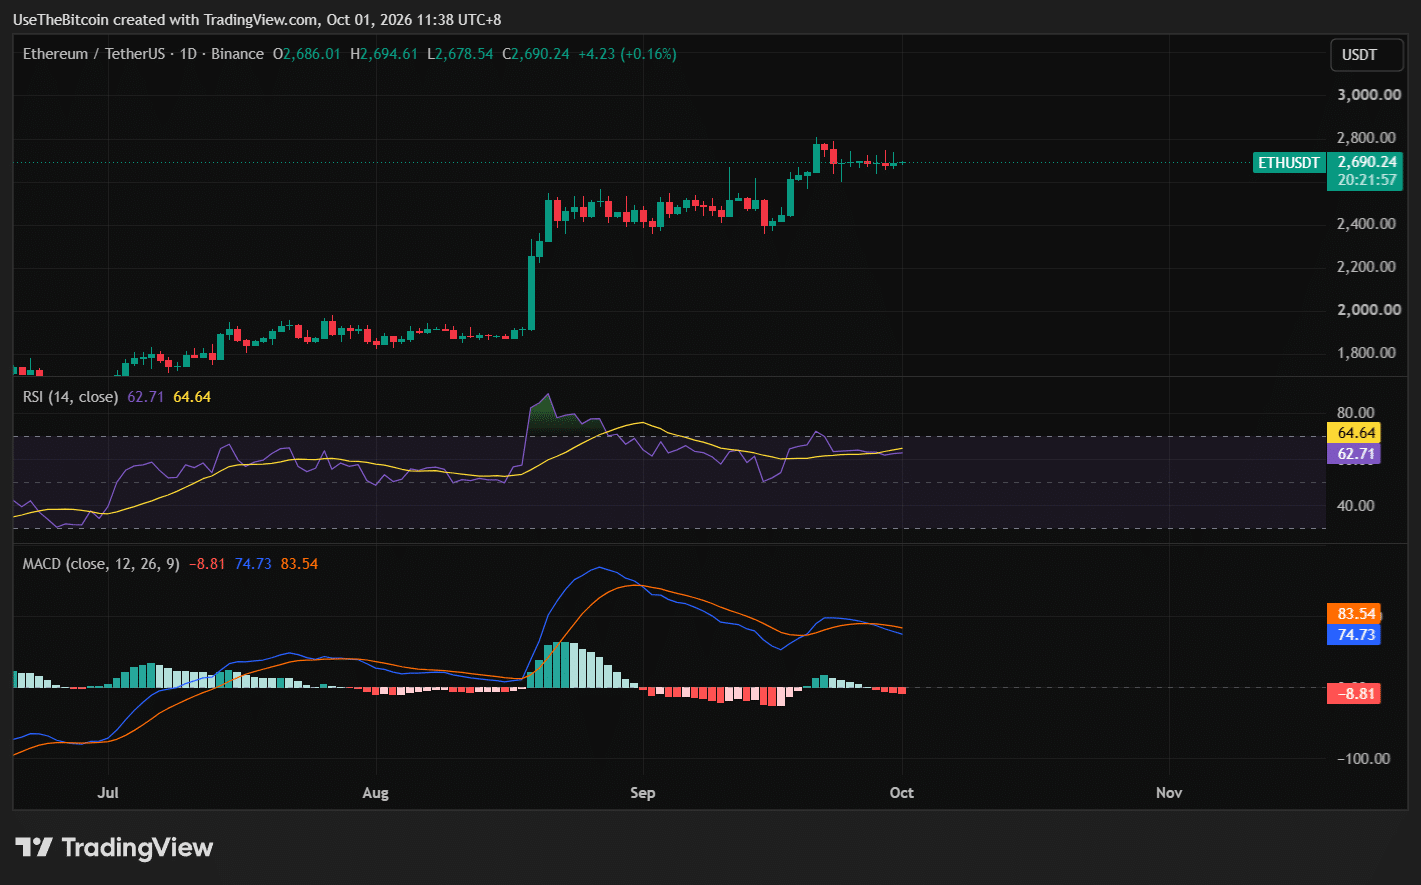Select the Ethereum / TetherUS symbol title

point(94,54)
